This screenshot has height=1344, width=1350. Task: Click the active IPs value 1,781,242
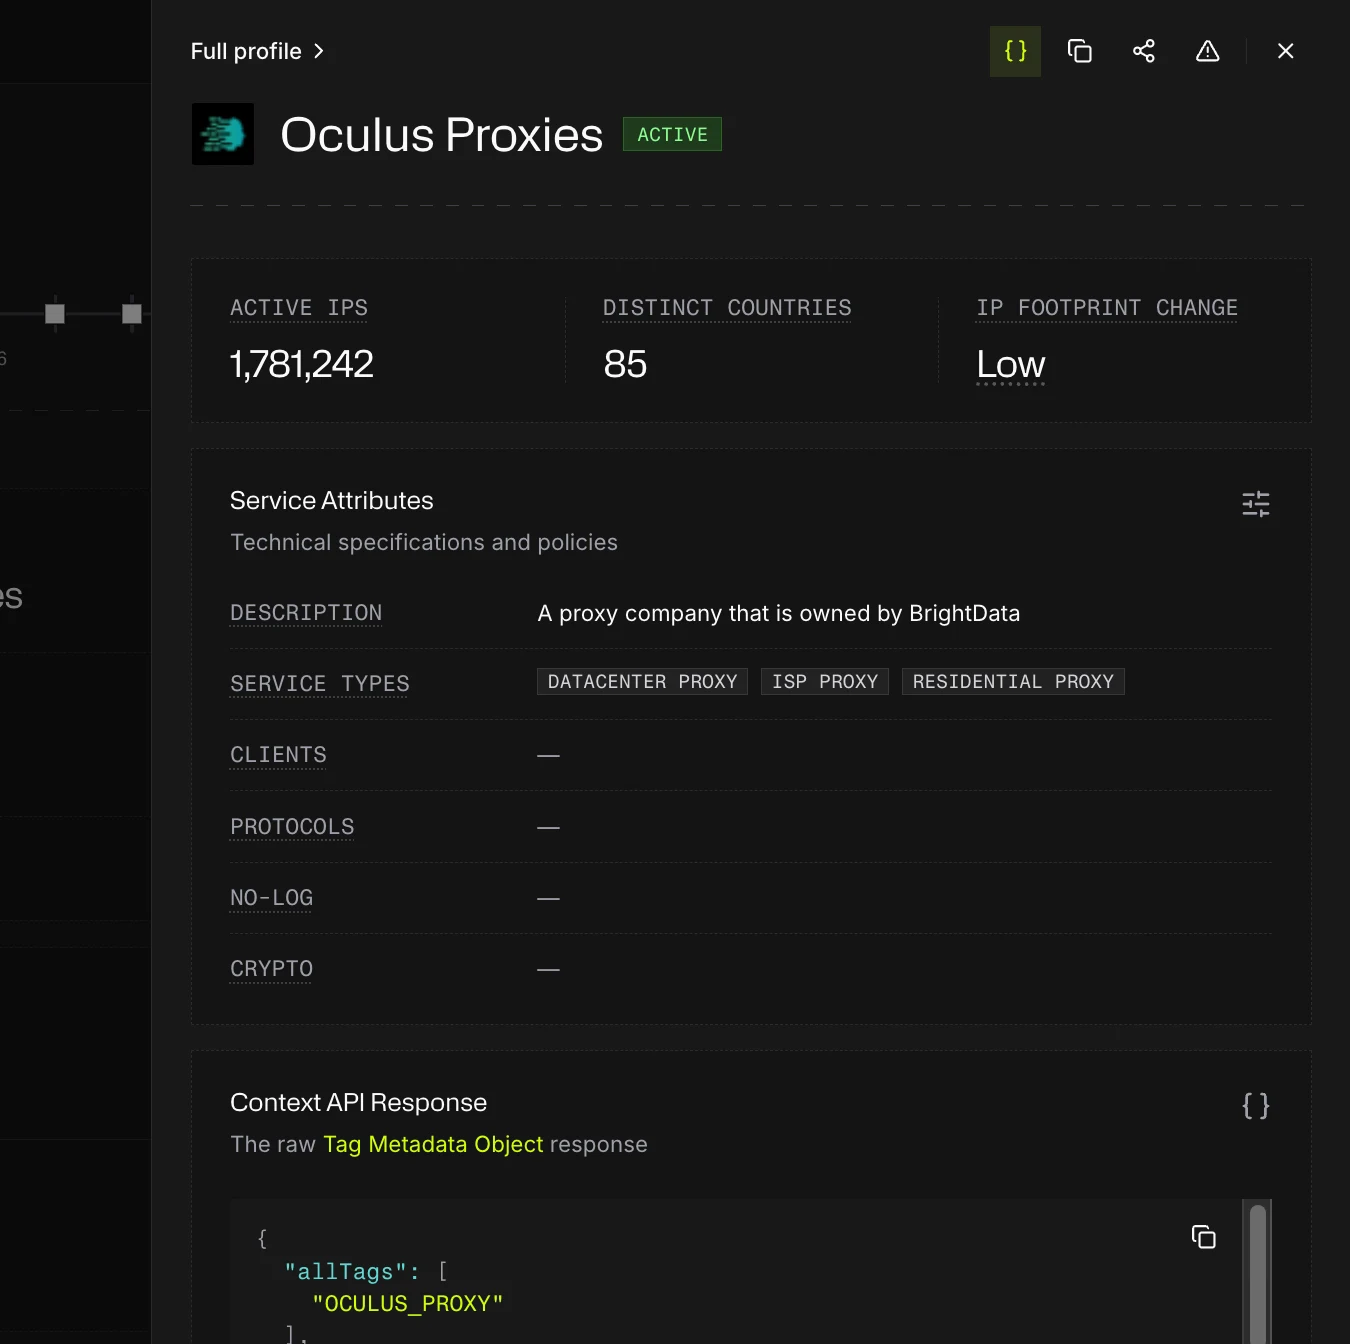[302, 364]
